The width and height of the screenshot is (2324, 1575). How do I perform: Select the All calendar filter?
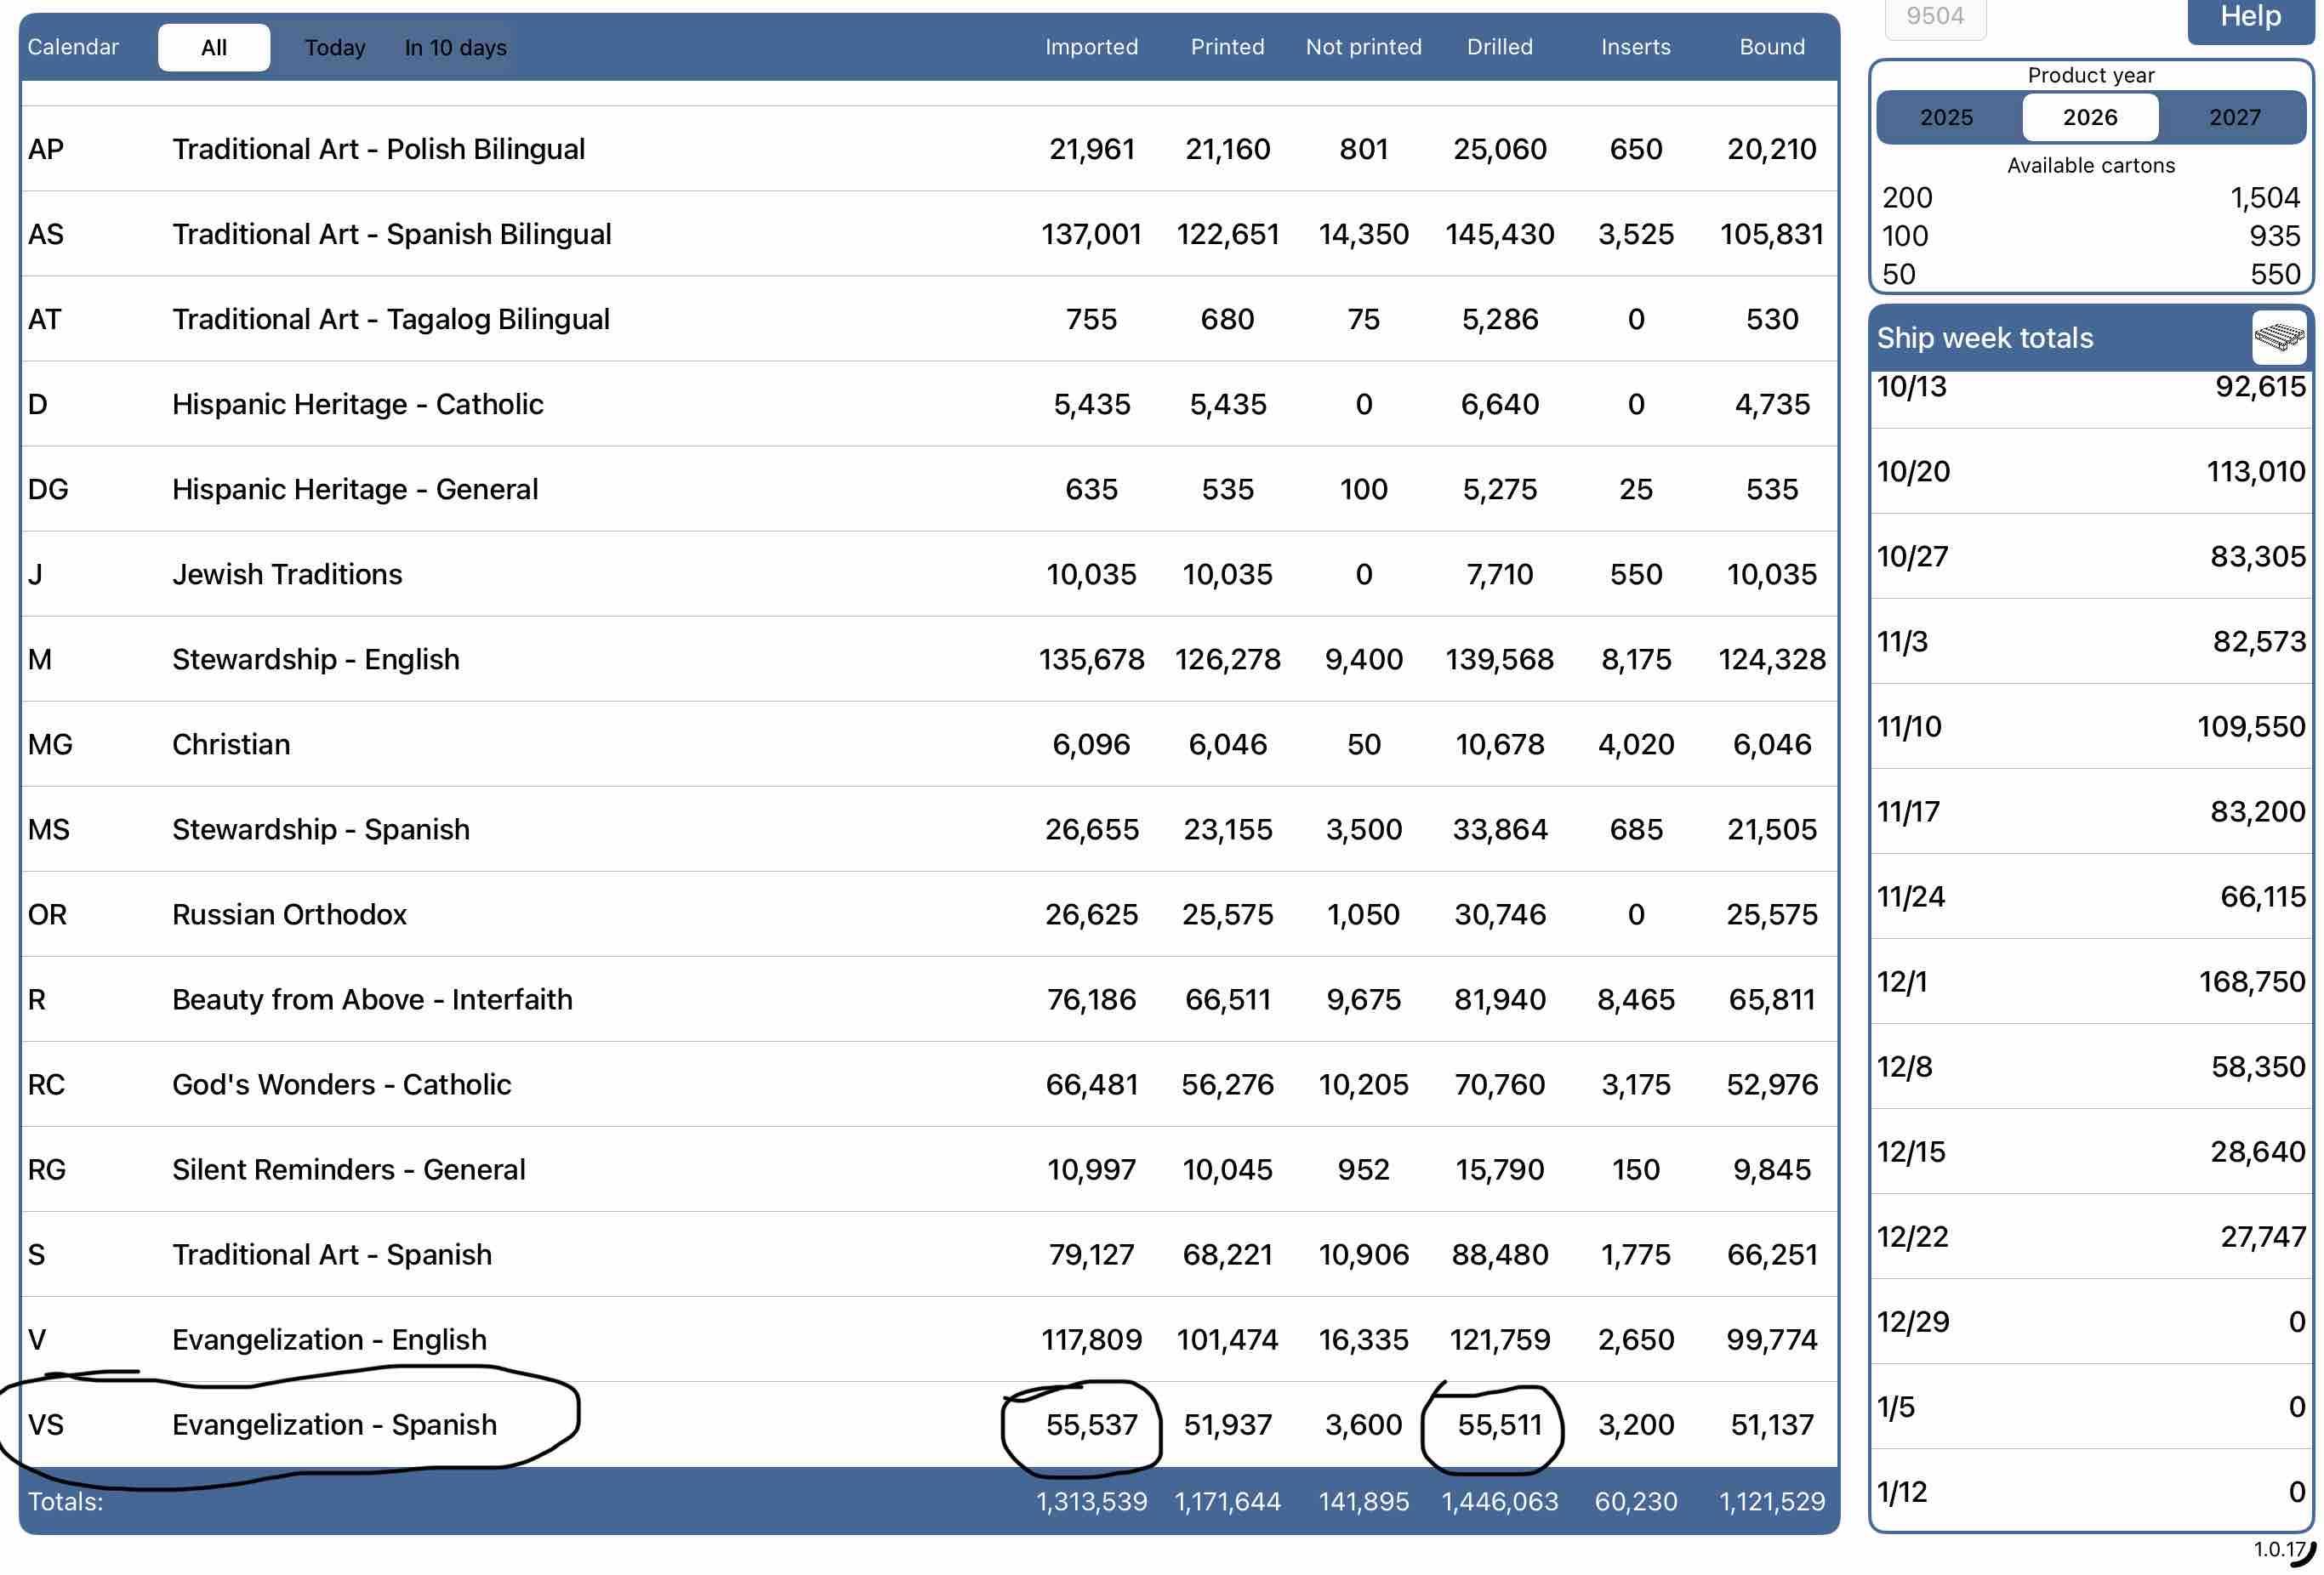[x=214, y=48]
